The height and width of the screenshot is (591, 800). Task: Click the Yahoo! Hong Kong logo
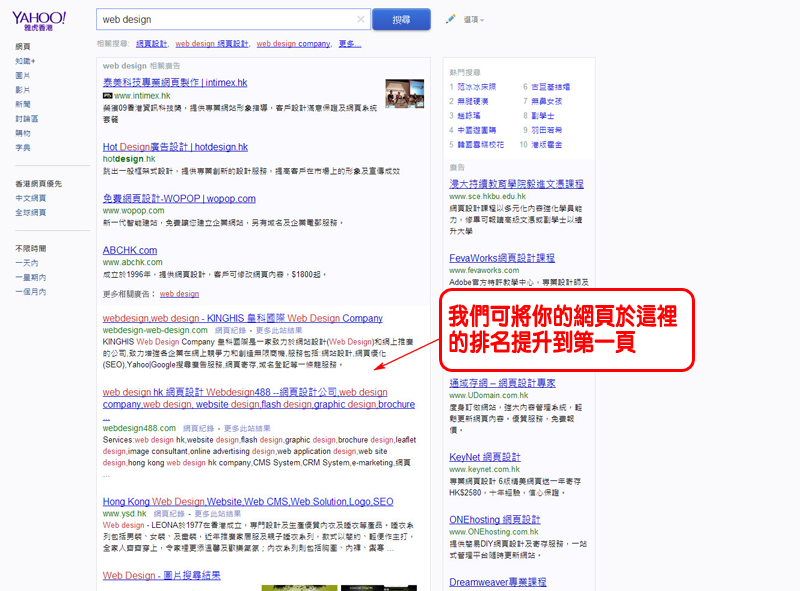tap(39, 22)
